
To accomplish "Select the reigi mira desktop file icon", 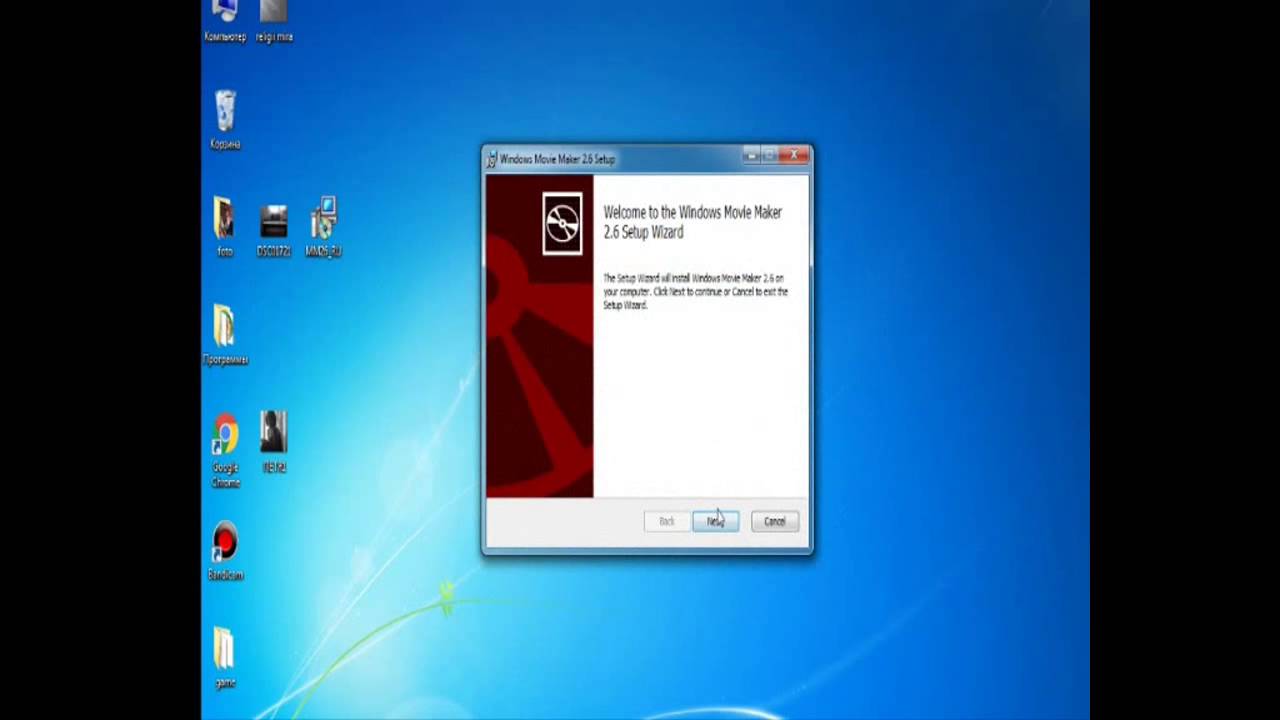I will [x=273, y=20].
